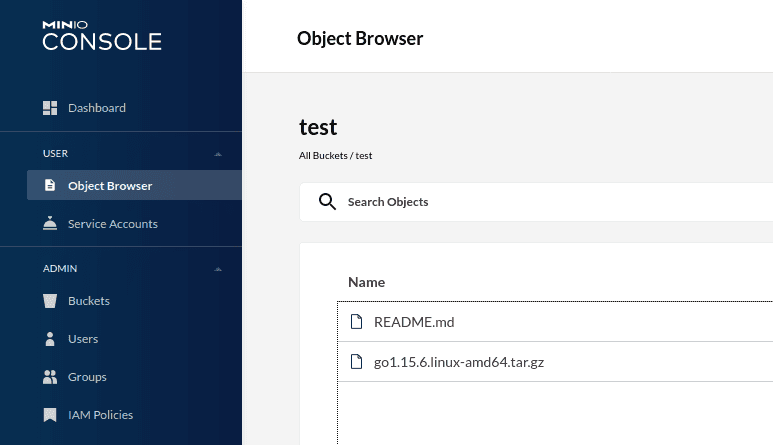Collapse the USER section arrow
The height and width of the screenshot is (445, 773).
point(218,154)
